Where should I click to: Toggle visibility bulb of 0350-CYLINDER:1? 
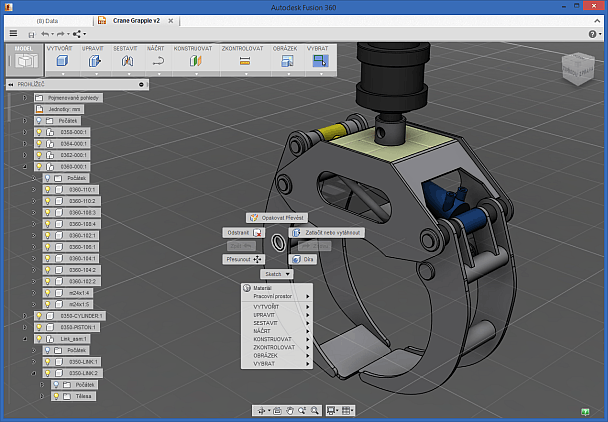39,316
